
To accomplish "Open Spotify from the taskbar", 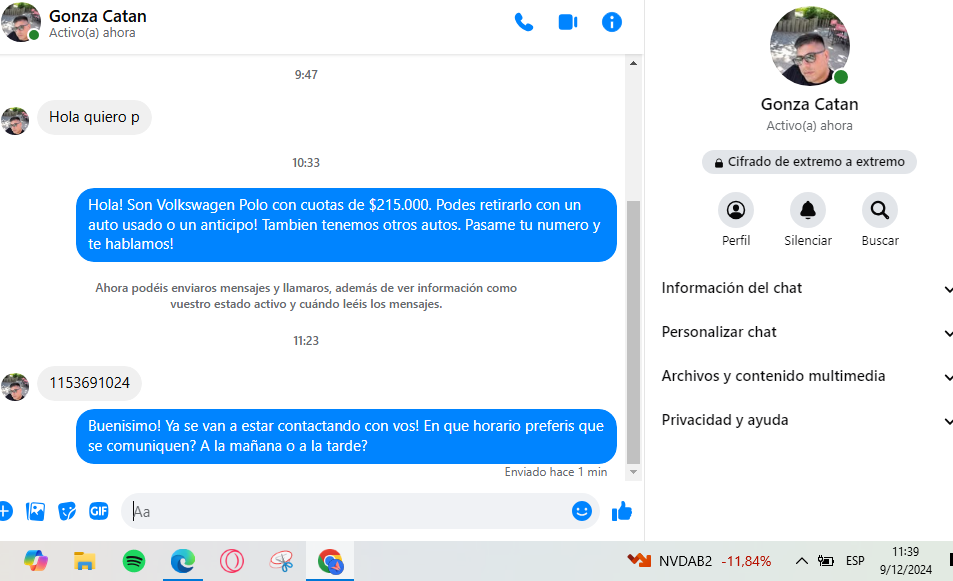I will point(134,560).
